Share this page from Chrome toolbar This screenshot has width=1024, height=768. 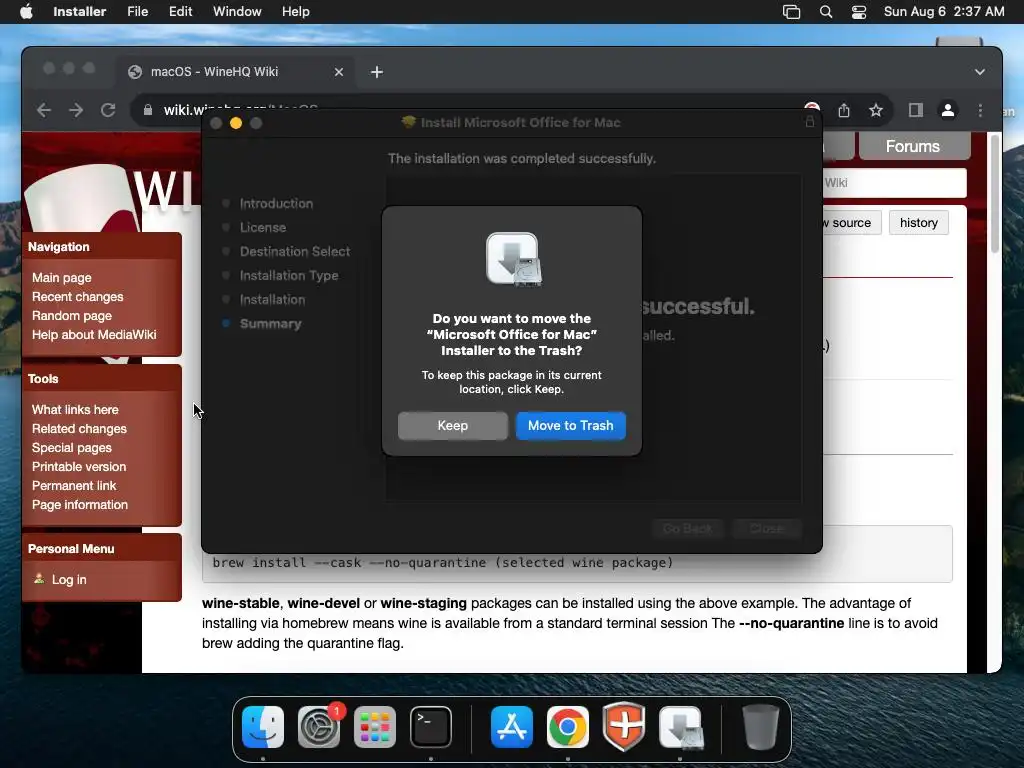tap(844, 110)
